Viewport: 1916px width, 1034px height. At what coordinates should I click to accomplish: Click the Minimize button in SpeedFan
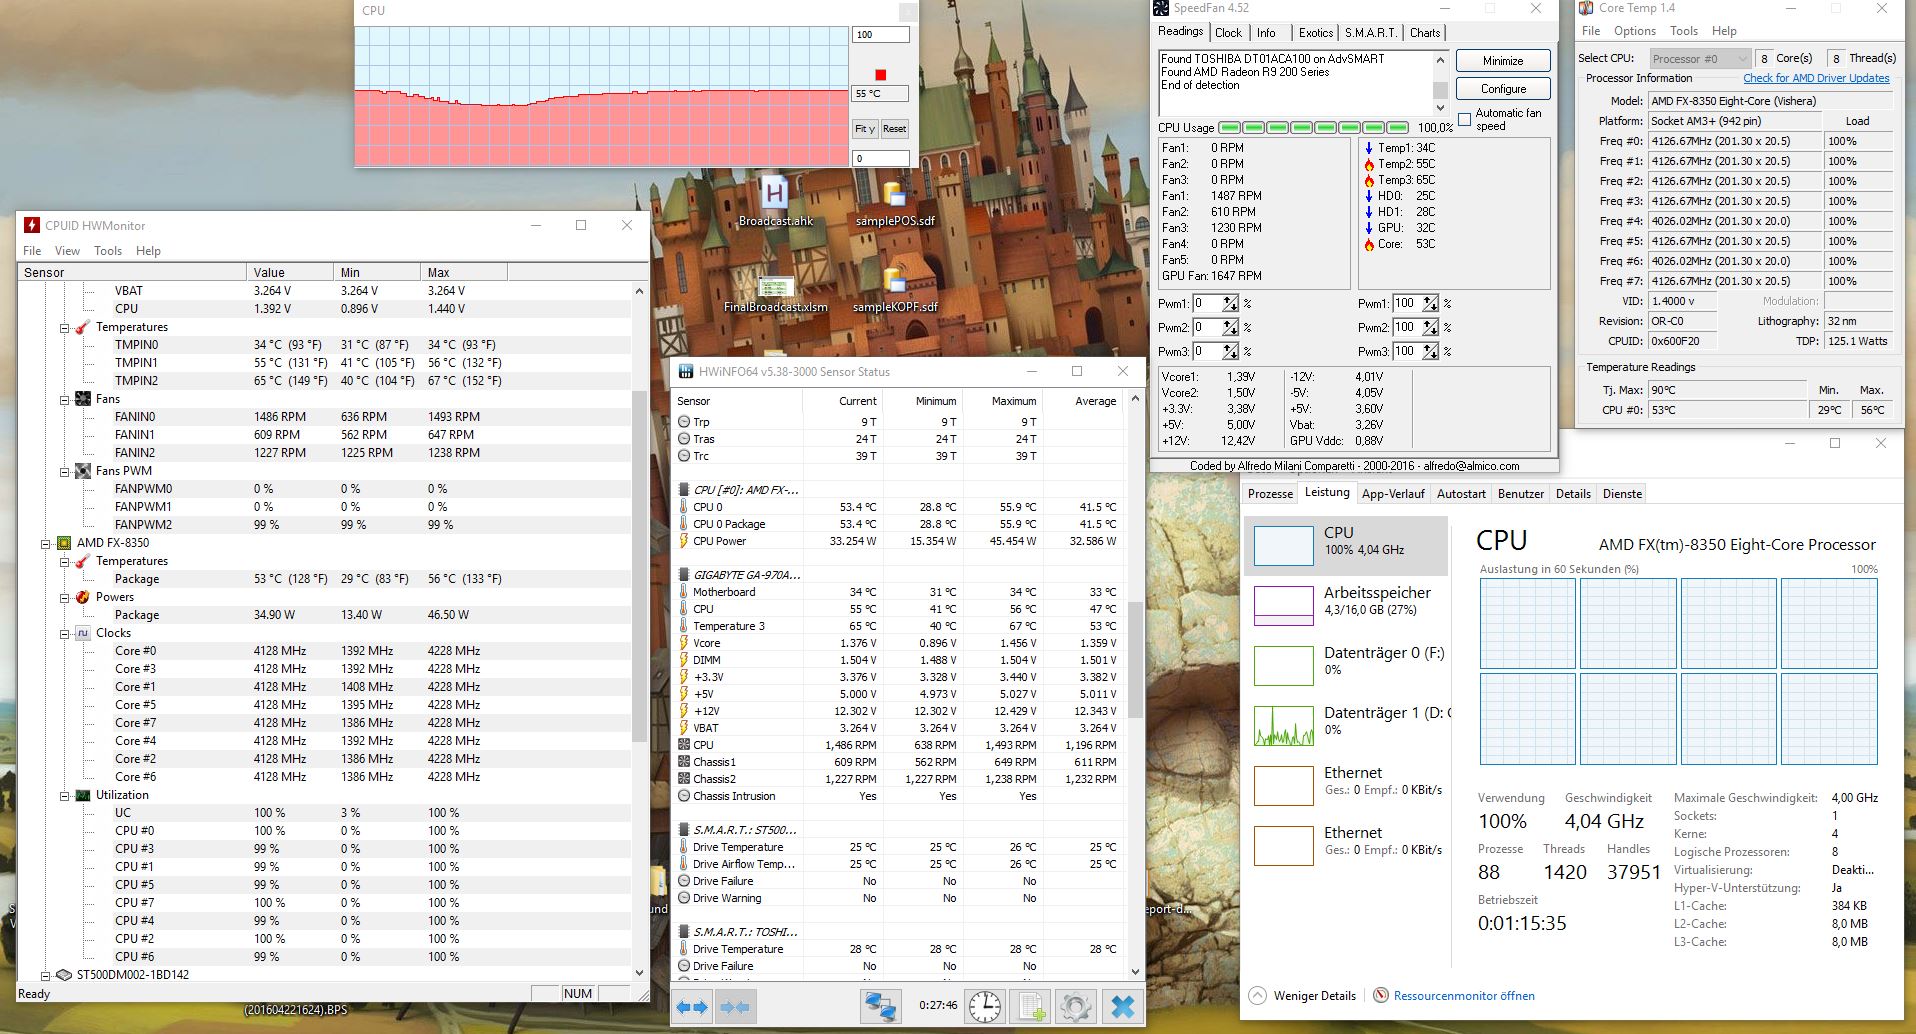[x=1503, y=61]
